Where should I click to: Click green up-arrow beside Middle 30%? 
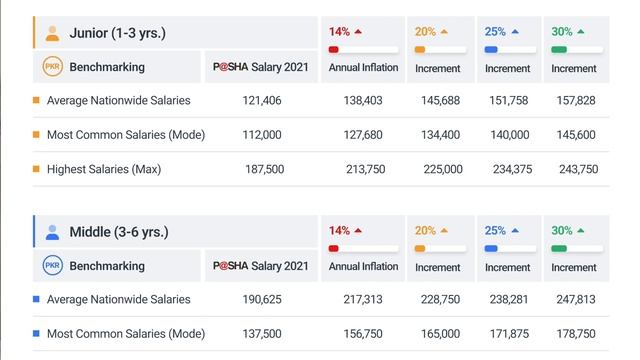(581, 231)
